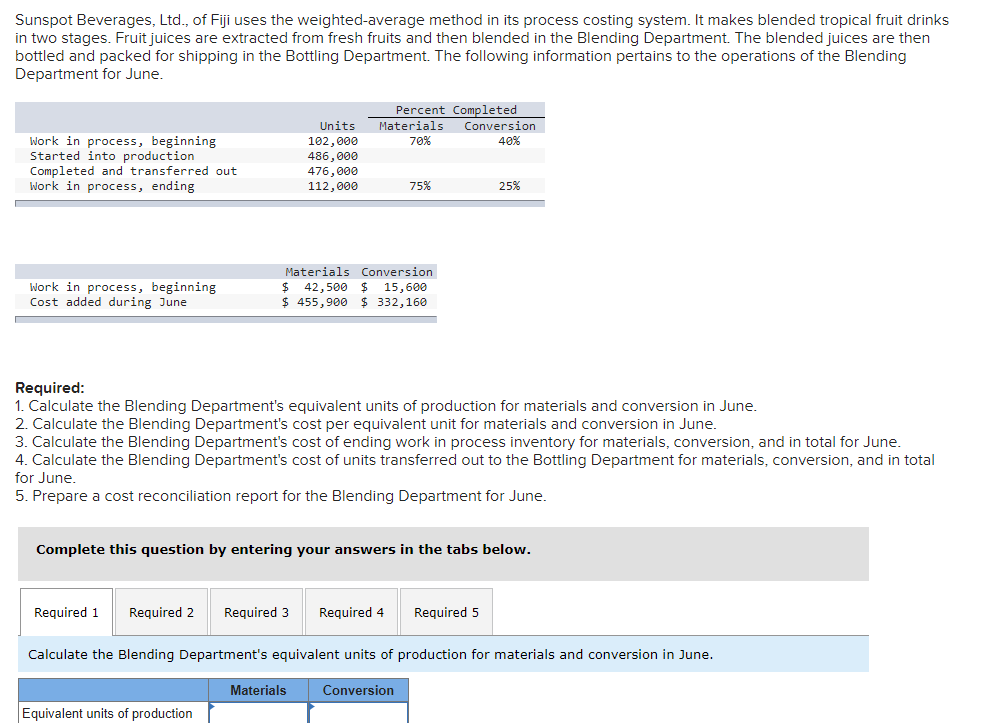This screenshot has width=998, height=723.
Task: Open the Required 2 tab
Action: coord(160,611)
